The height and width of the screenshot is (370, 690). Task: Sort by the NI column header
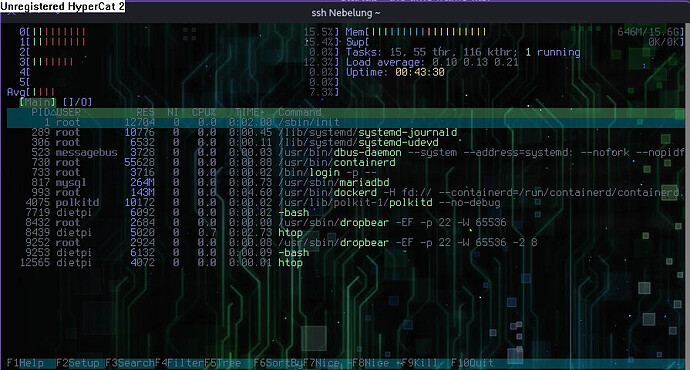(172, 112)
